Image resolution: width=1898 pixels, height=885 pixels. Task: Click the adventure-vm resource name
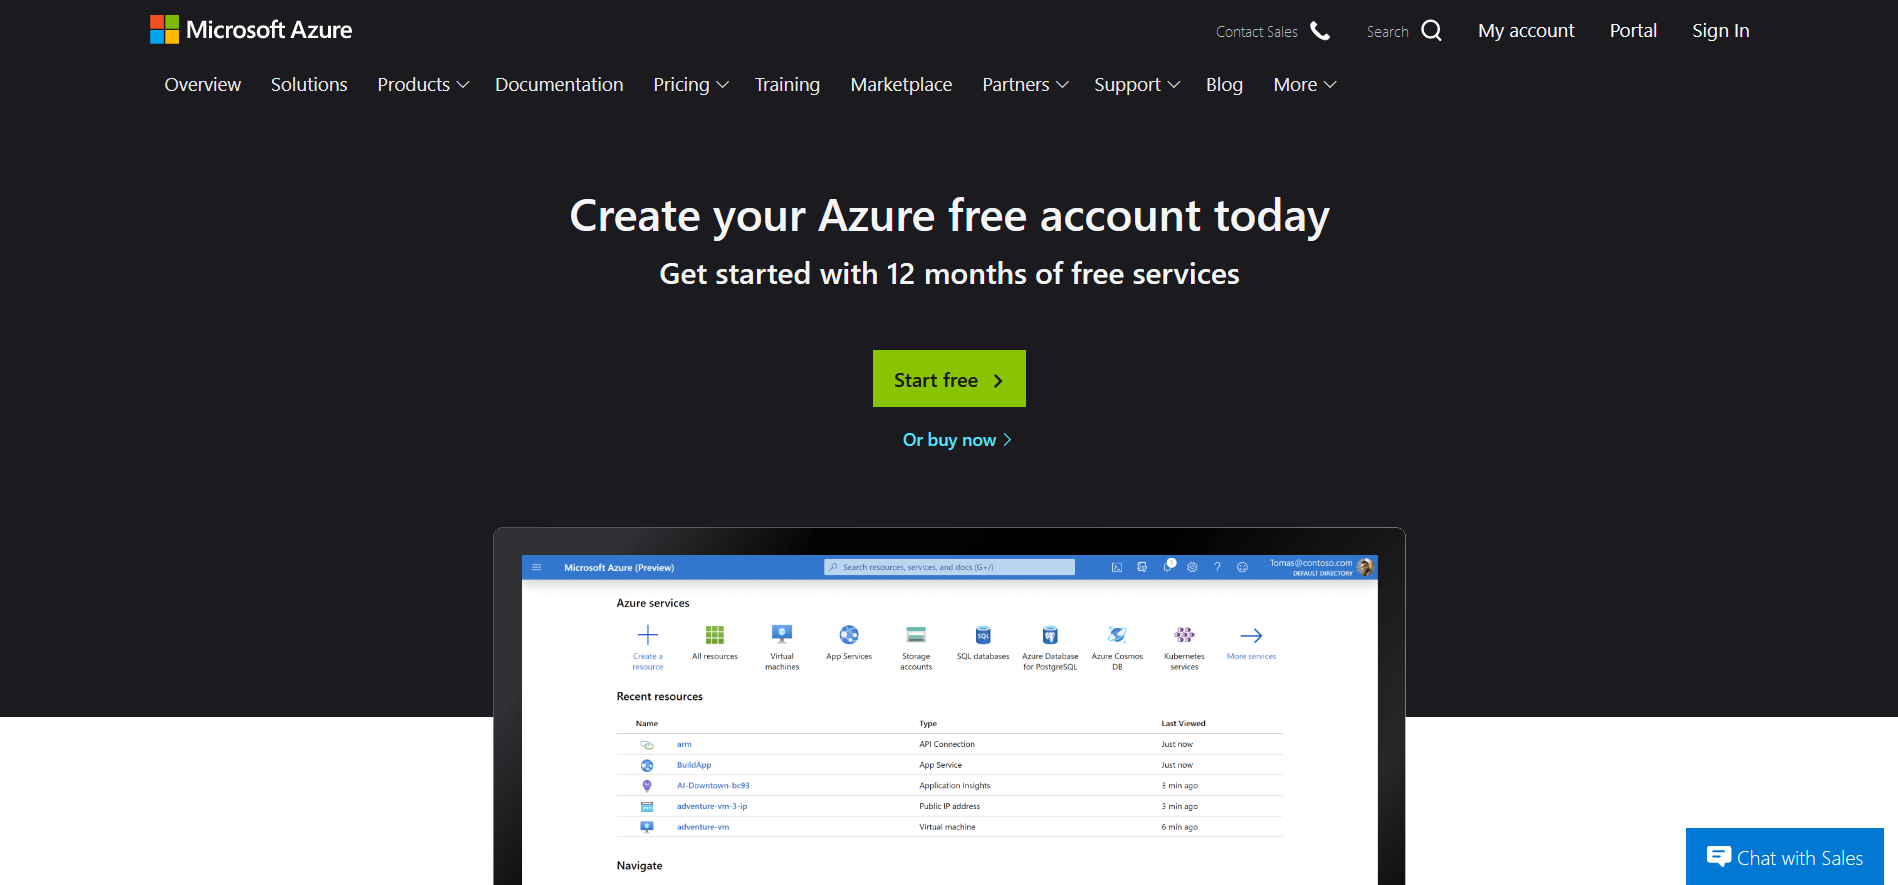pos(703,827)
